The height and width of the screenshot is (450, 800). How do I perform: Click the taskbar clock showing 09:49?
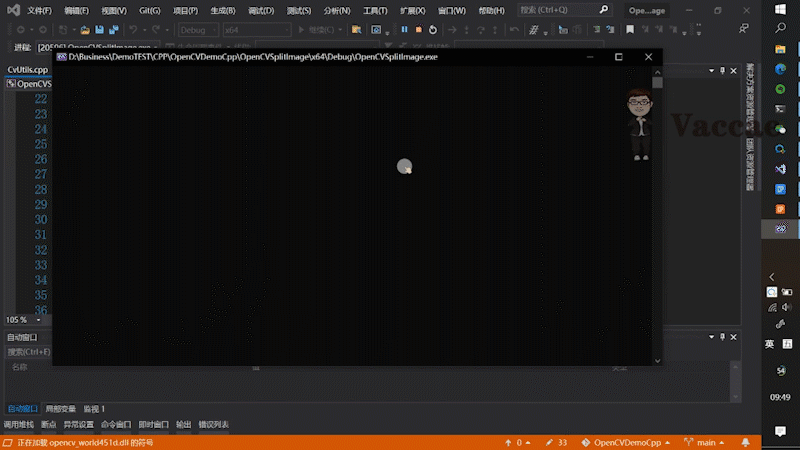click(x=780, y=397)
